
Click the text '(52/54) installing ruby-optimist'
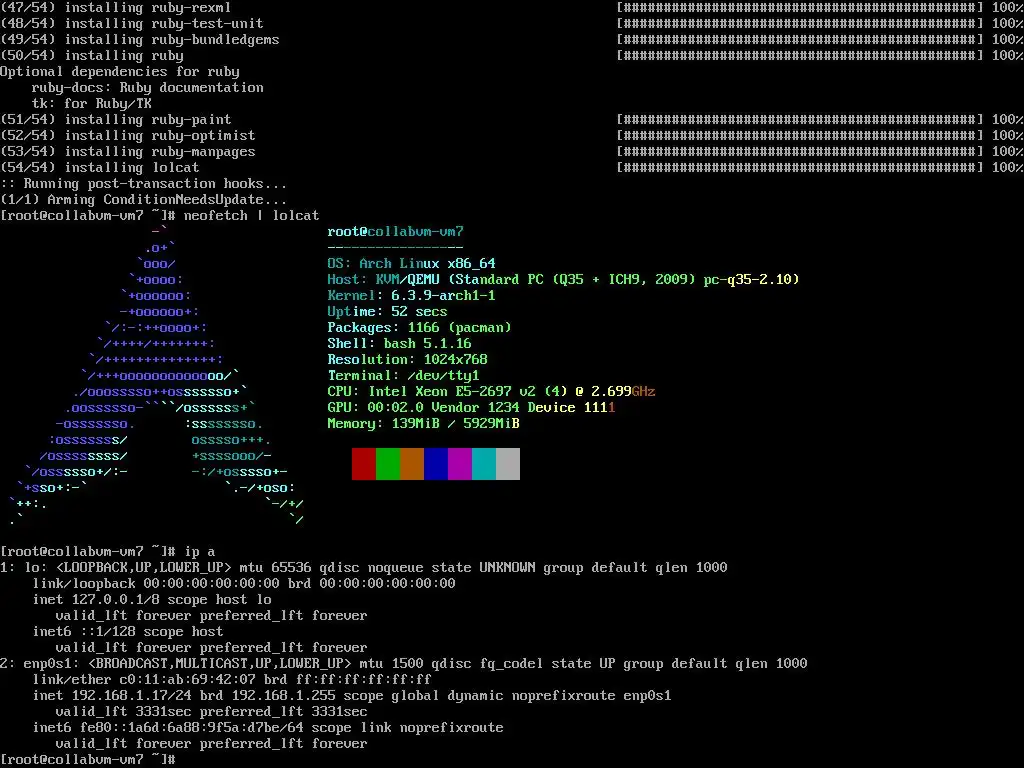[x=128, y=135]
